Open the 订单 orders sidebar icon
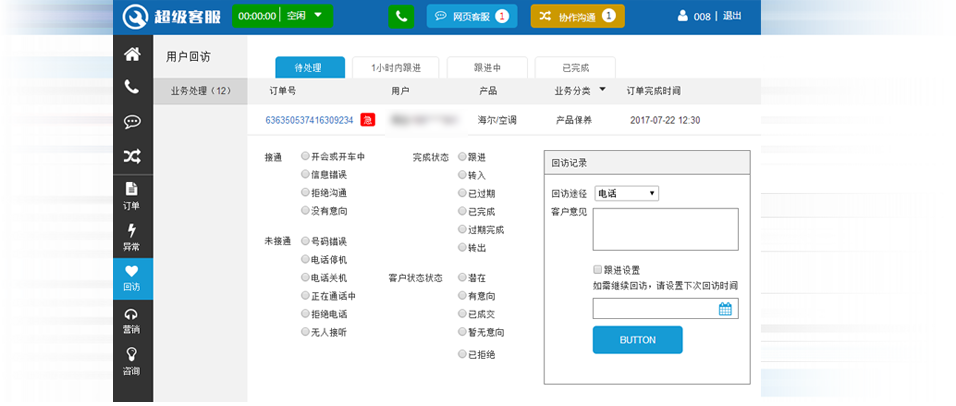956x406 pixels. [132, 196]
